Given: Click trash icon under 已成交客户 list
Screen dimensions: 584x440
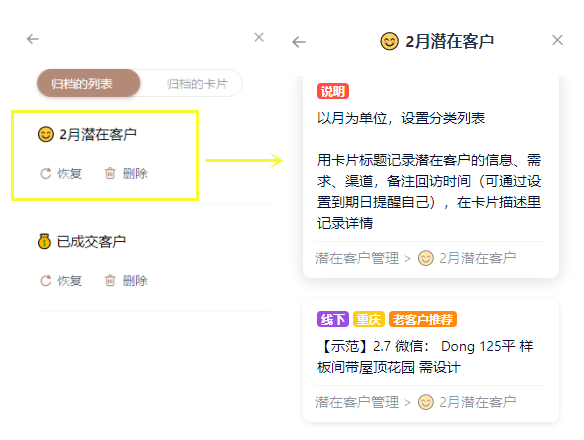Looking at the screenshot, I should tap(110, 281).
